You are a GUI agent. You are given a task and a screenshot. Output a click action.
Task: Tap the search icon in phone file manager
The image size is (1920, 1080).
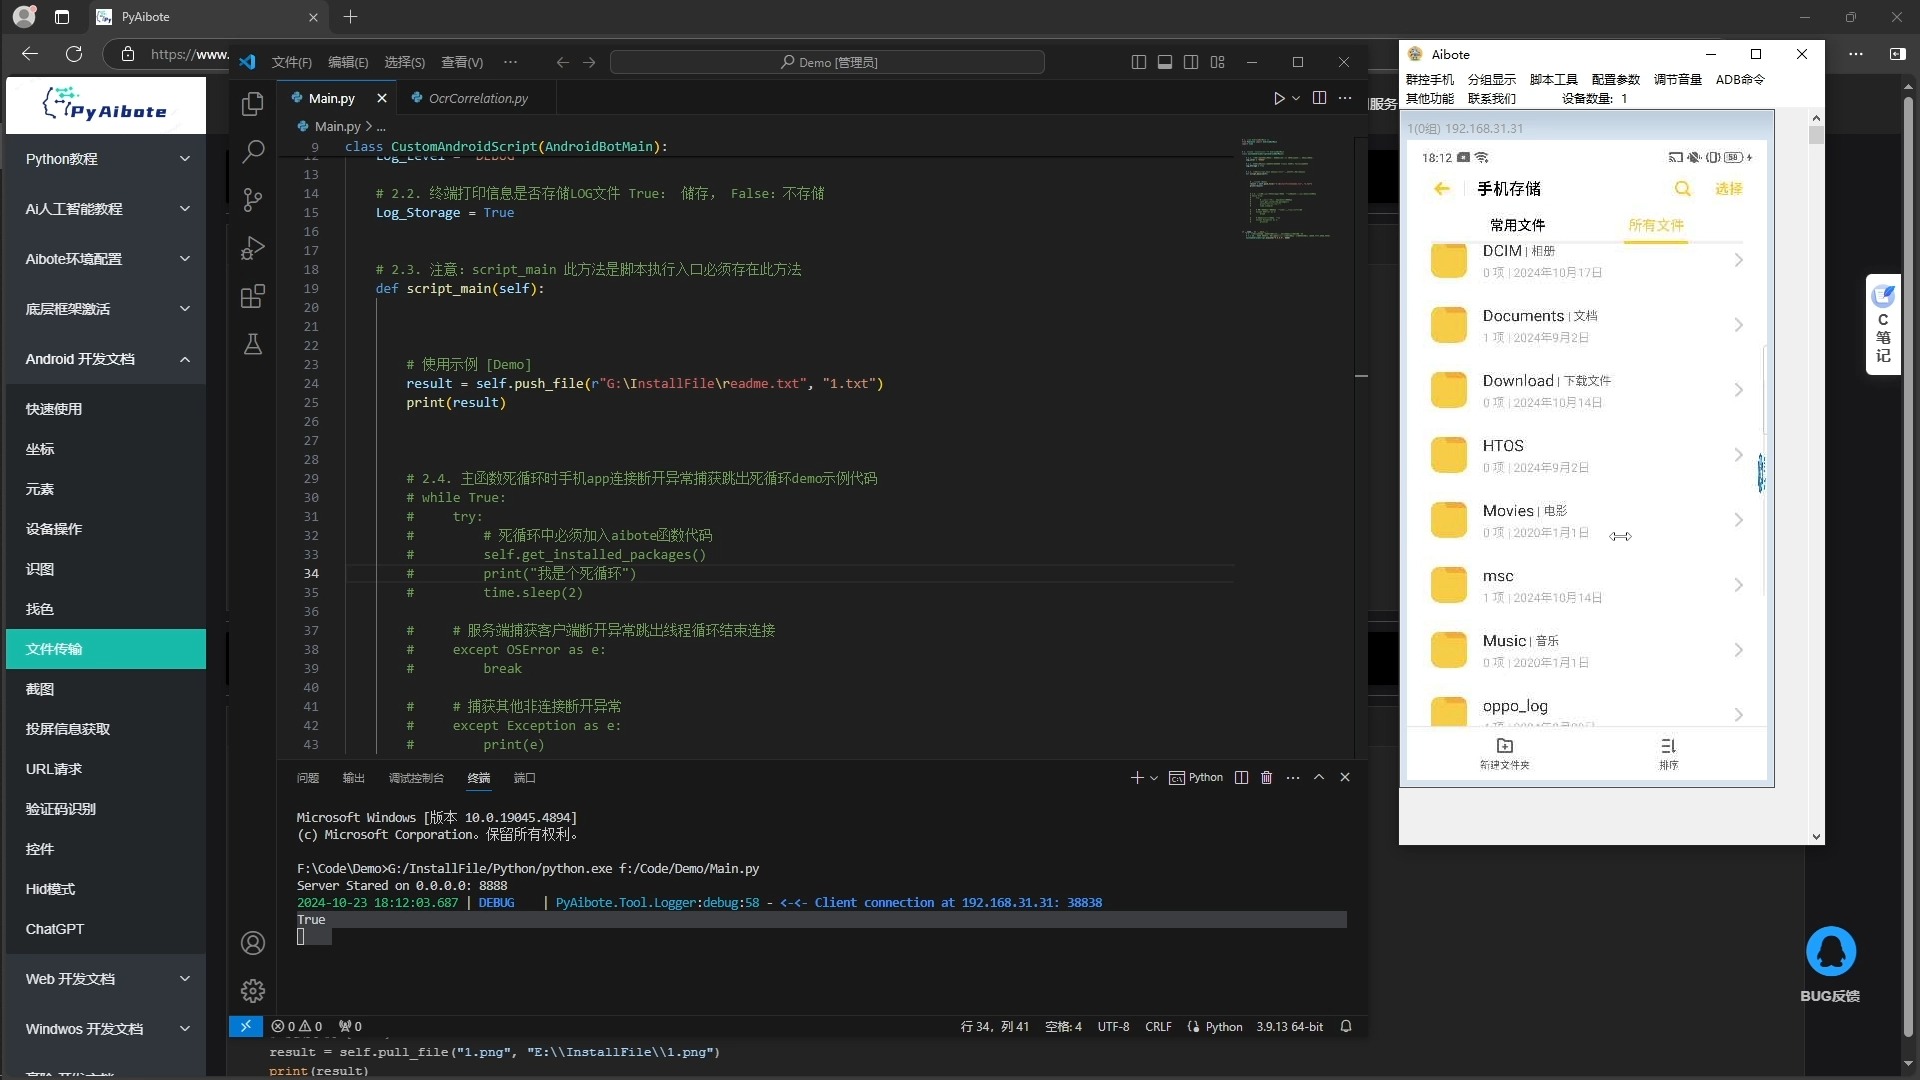[1683, 188]
